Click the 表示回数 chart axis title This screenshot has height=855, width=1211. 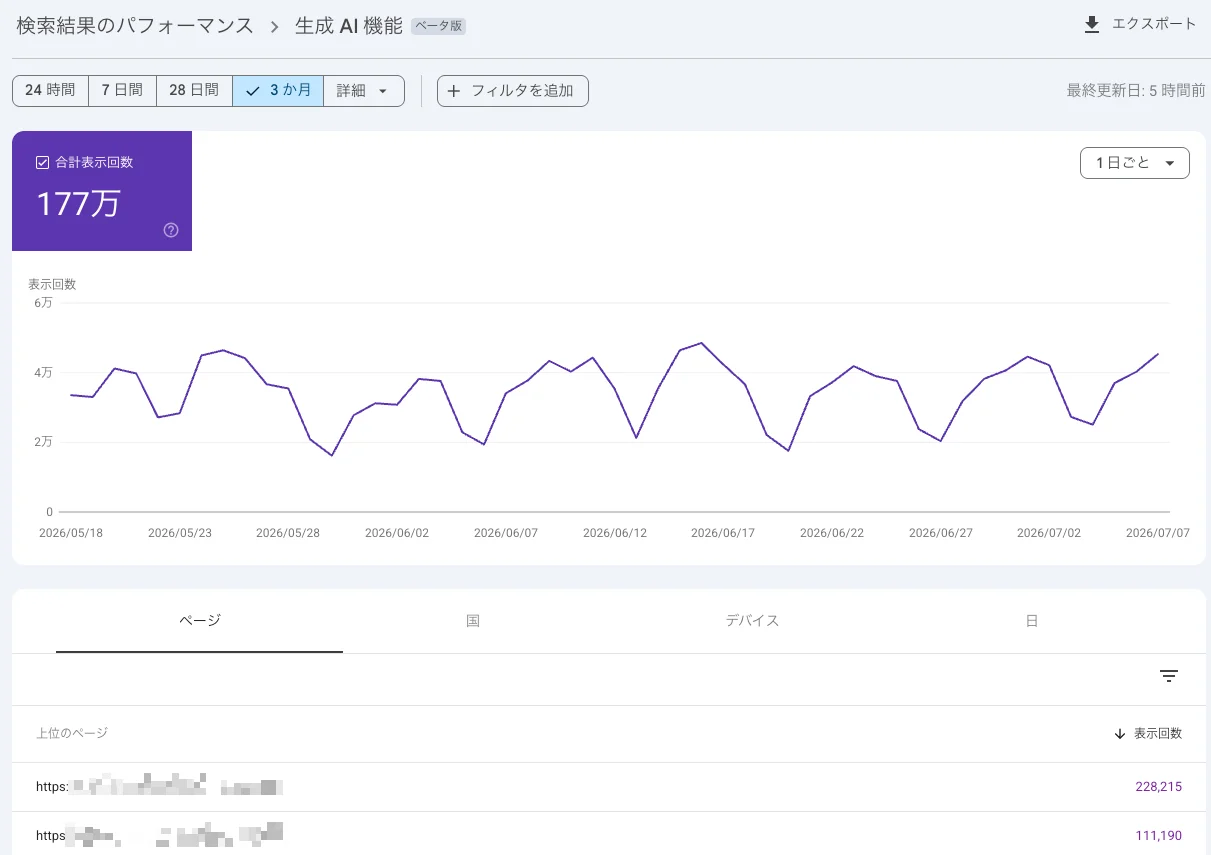[52, 284]
